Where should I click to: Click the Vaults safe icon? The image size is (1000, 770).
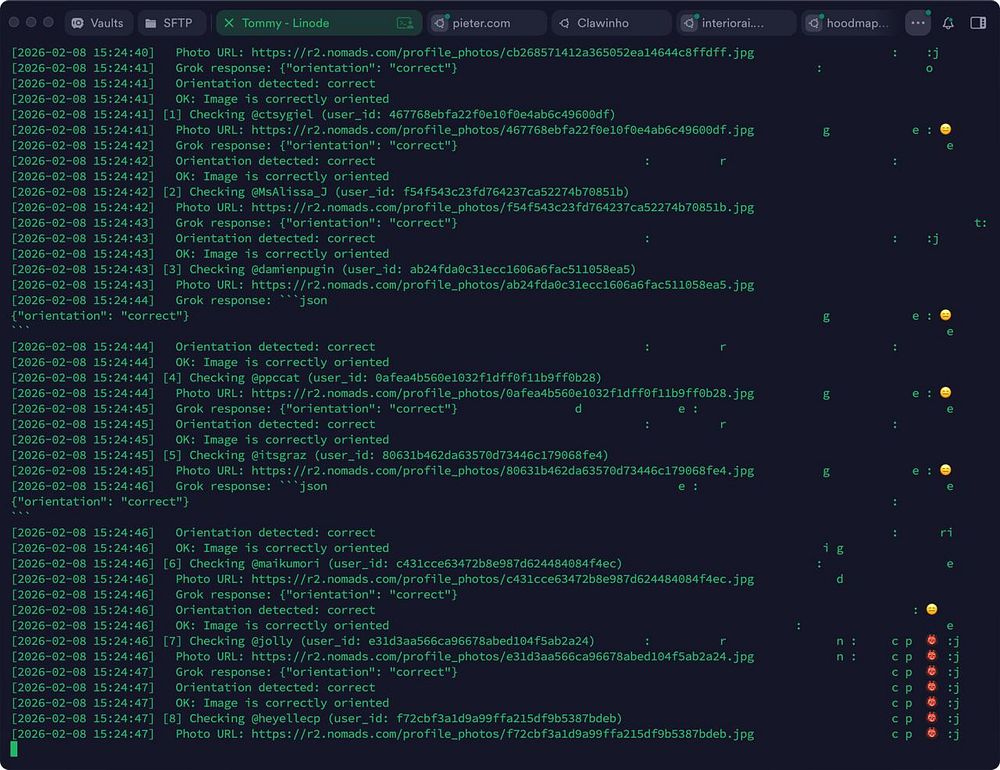pyautogui.click(x=78, y=23)
